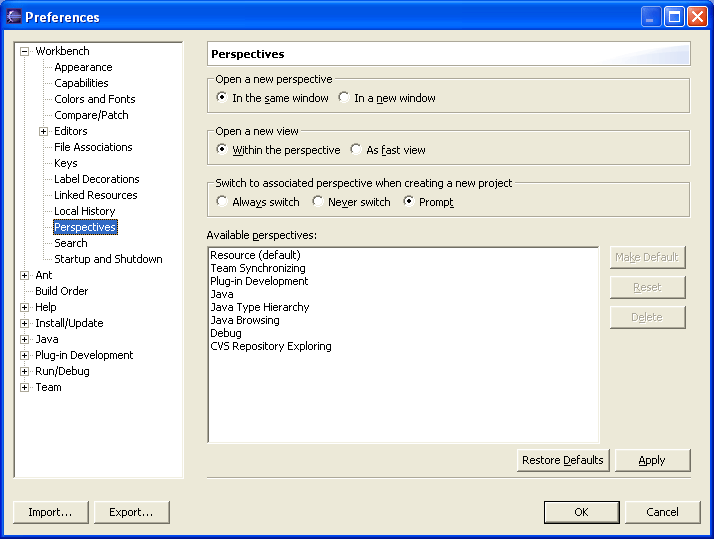
Task: Select Build Order in the tree
Action: point(61,291)
